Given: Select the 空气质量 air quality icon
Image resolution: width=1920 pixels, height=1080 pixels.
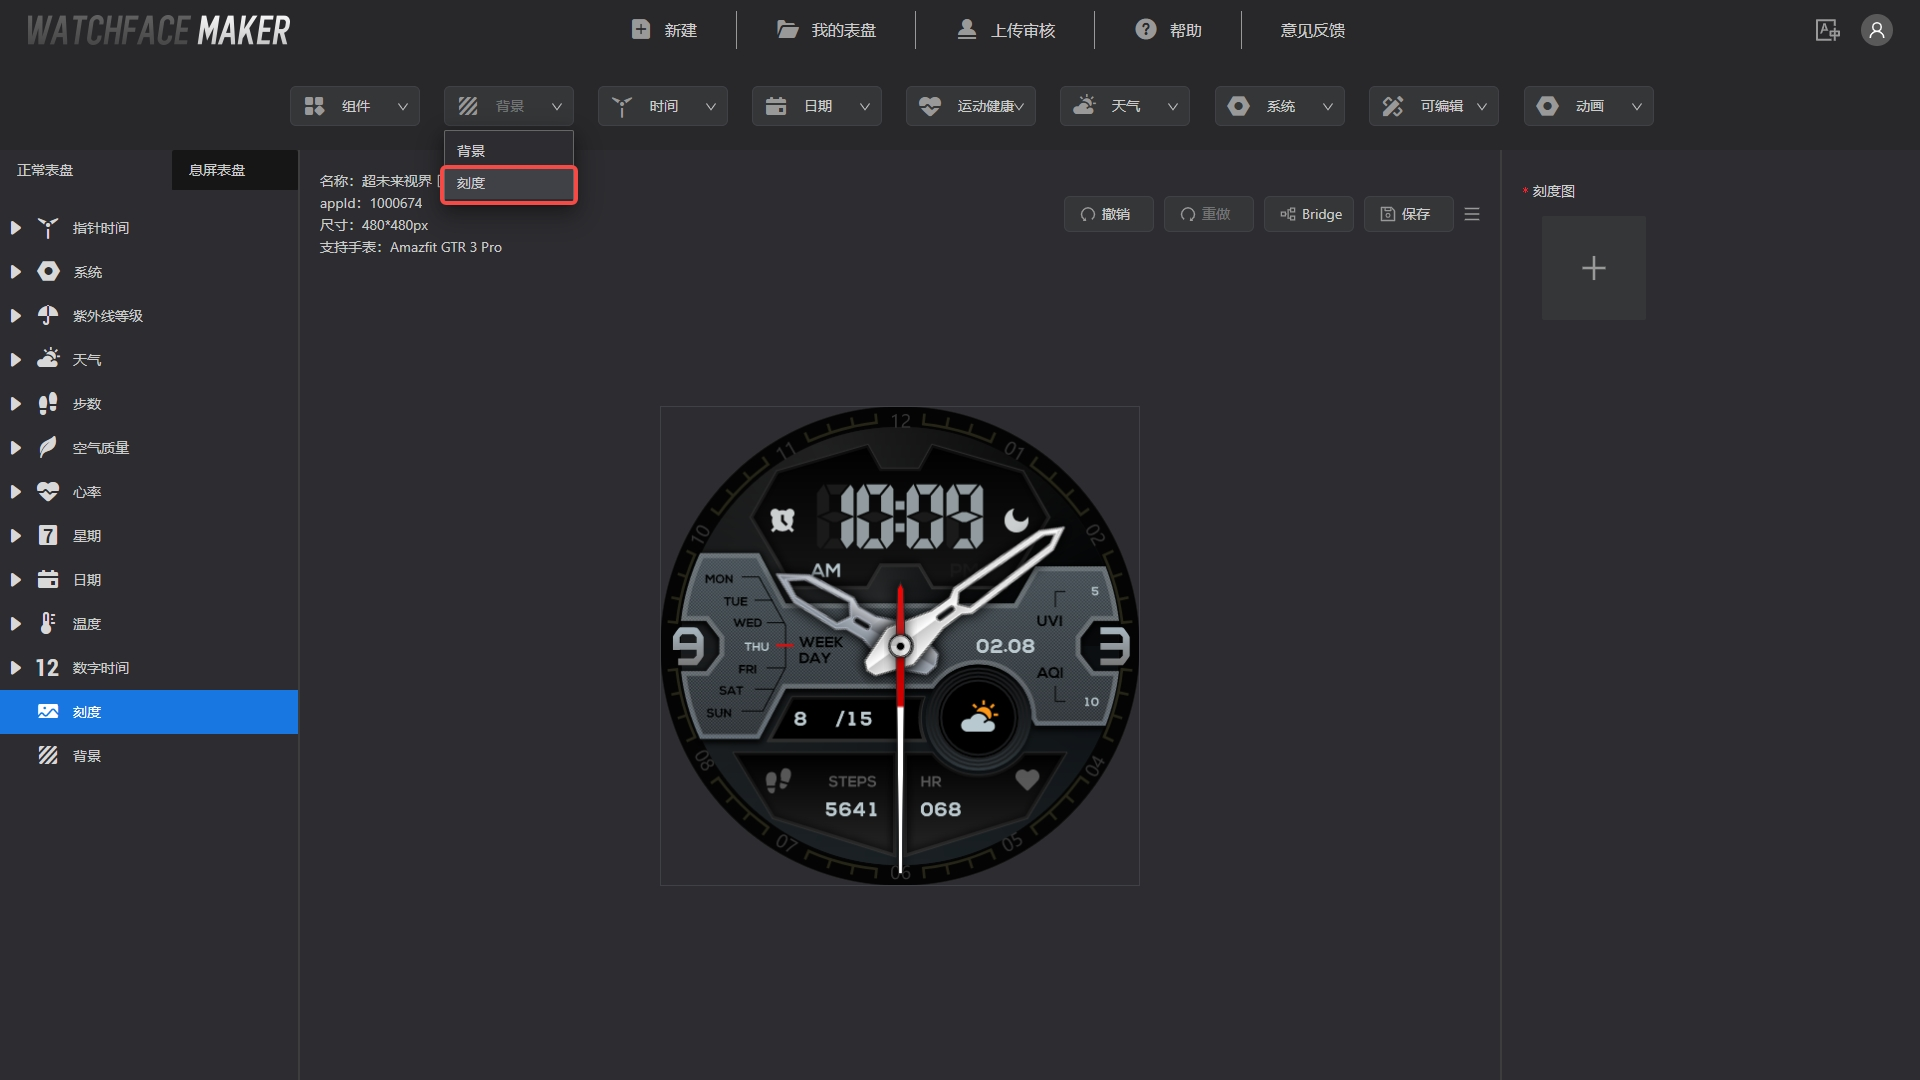Looking at the screenshot, I should point(48,447).
